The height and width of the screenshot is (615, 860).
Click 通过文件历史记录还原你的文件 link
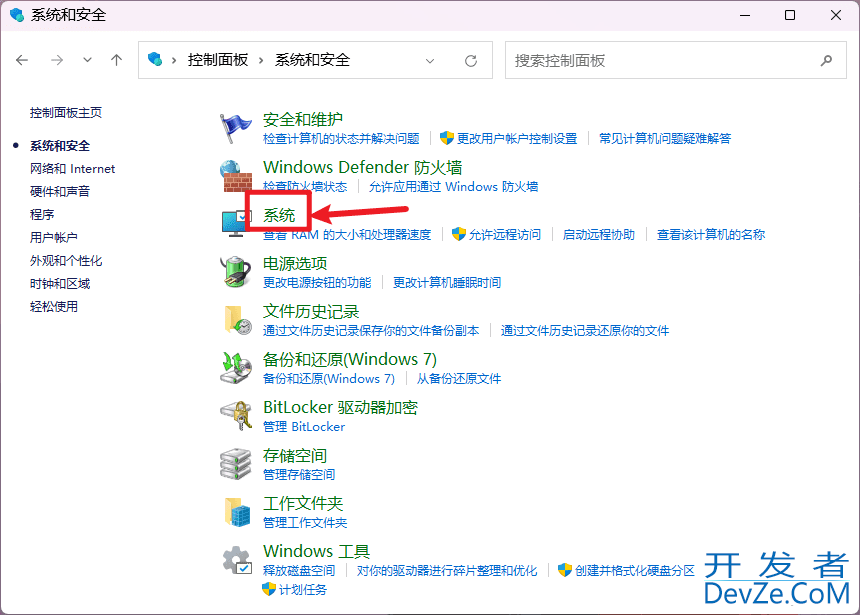[x=585, y=330]
